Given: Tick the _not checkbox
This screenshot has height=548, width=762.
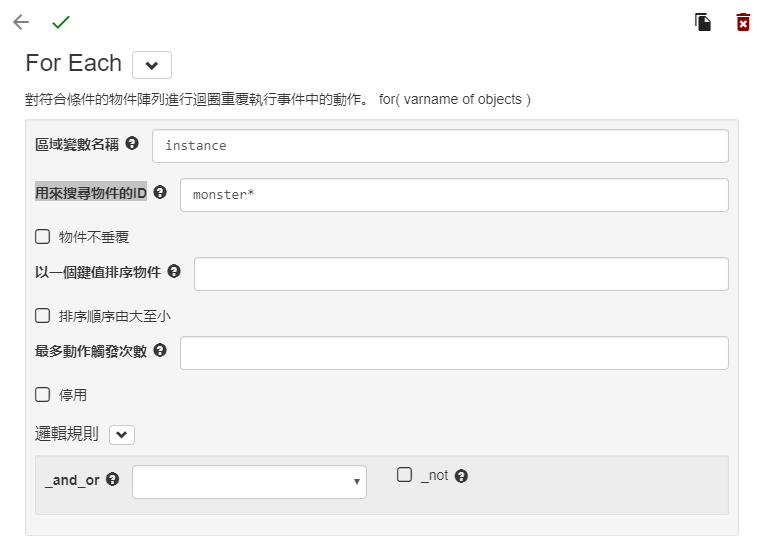Looking at the screenshot, I should point(404,475).
